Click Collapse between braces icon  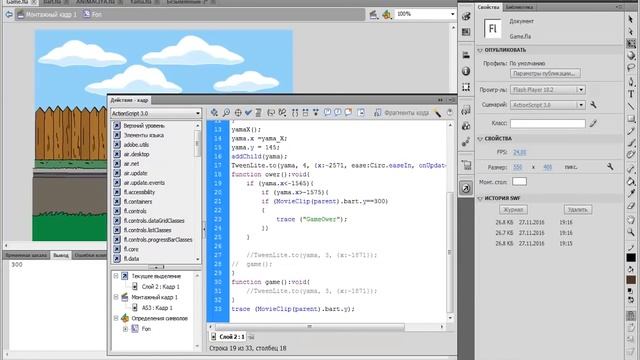[x=295, y=113]
